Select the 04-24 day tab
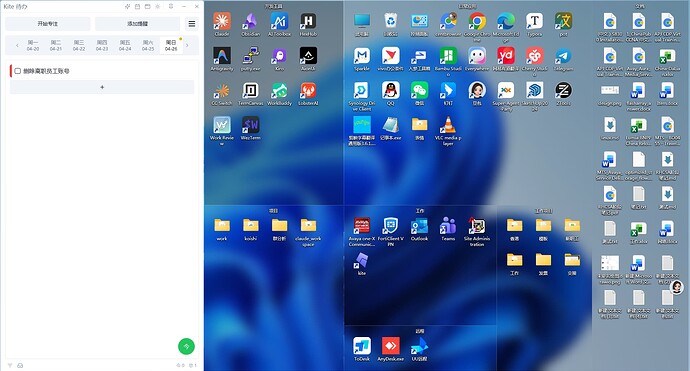This screenshot has width=690, height=371. coord(125,45)
